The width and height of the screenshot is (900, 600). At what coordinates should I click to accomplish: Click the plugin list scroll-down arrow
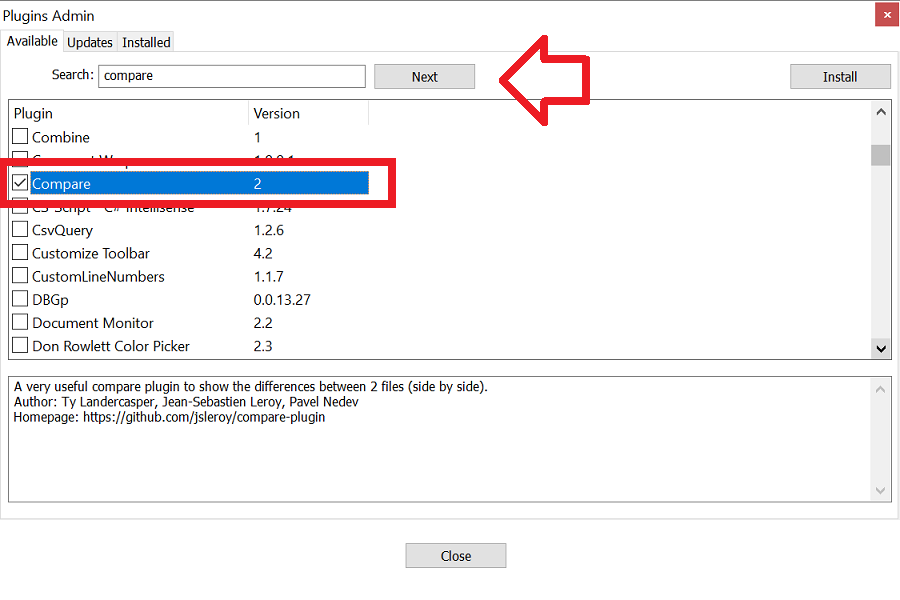(x=881, y=349)
